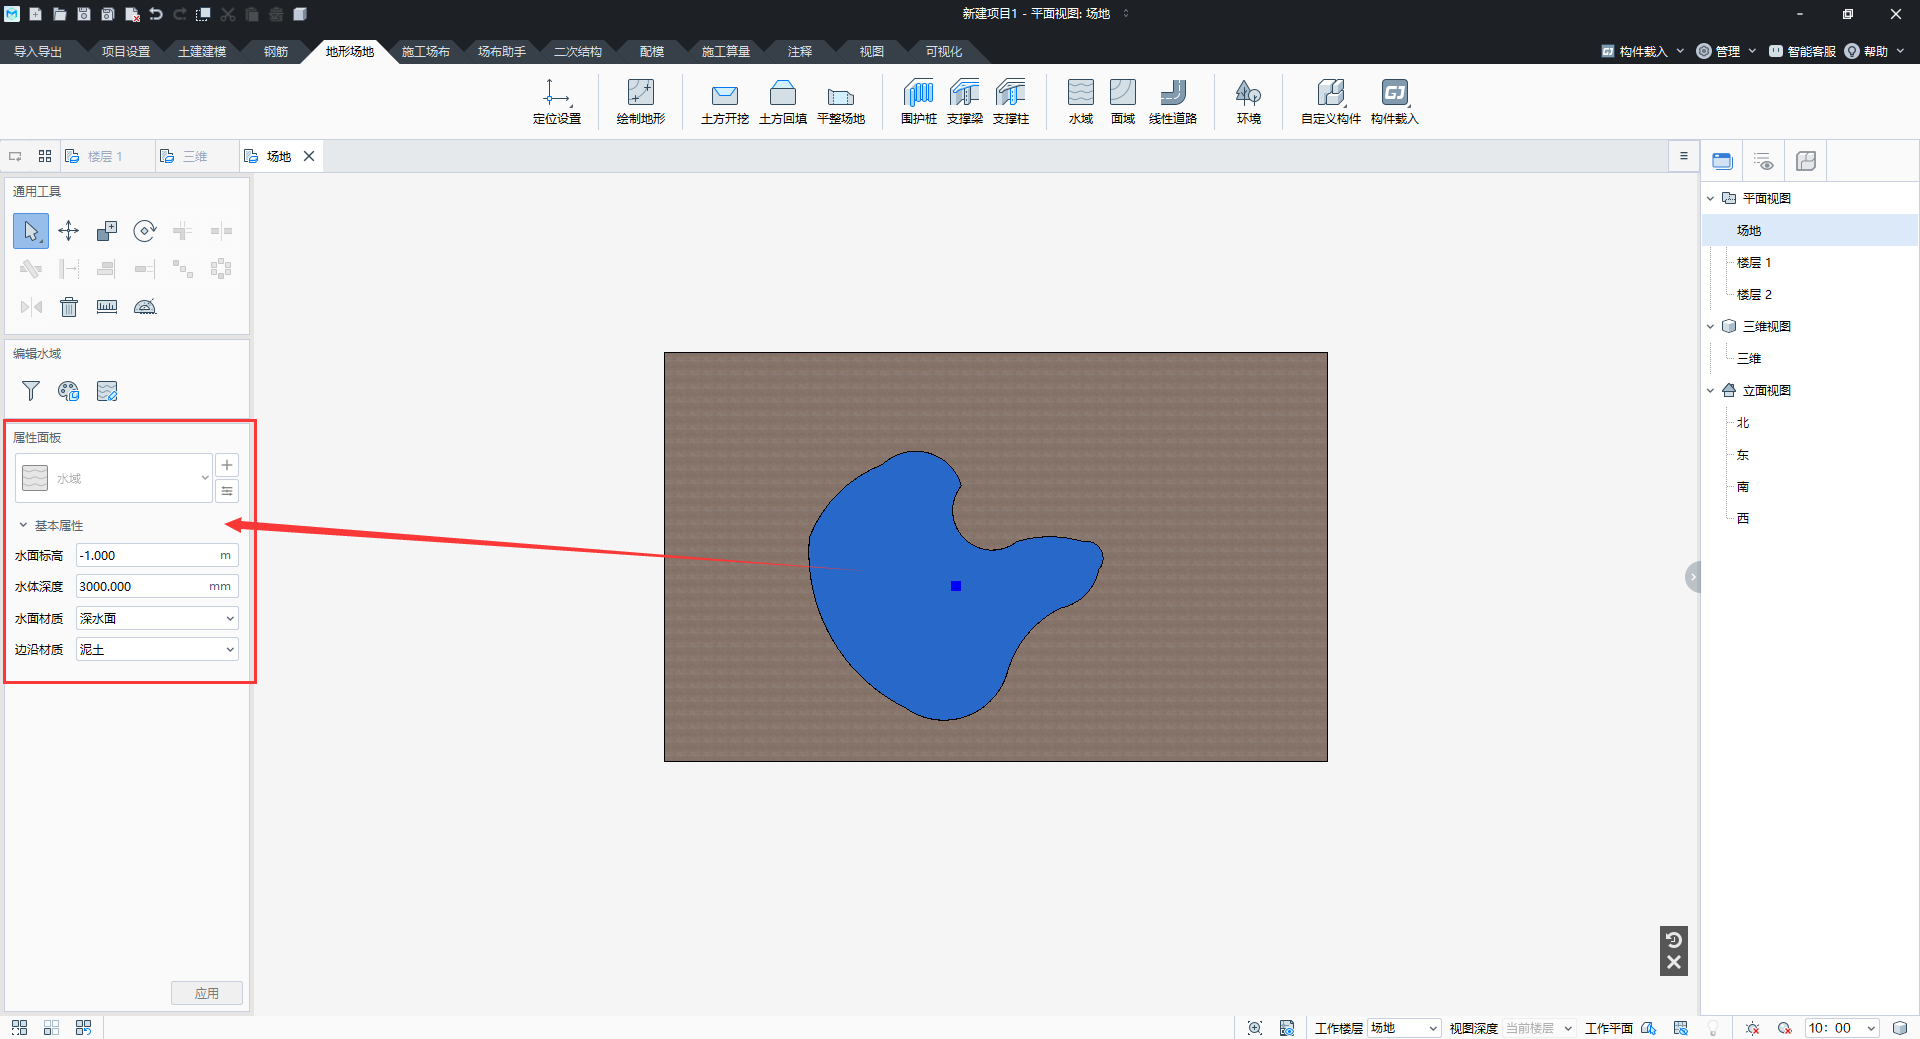Choose the 支撑柱 support column tool

coord(1010,101)
